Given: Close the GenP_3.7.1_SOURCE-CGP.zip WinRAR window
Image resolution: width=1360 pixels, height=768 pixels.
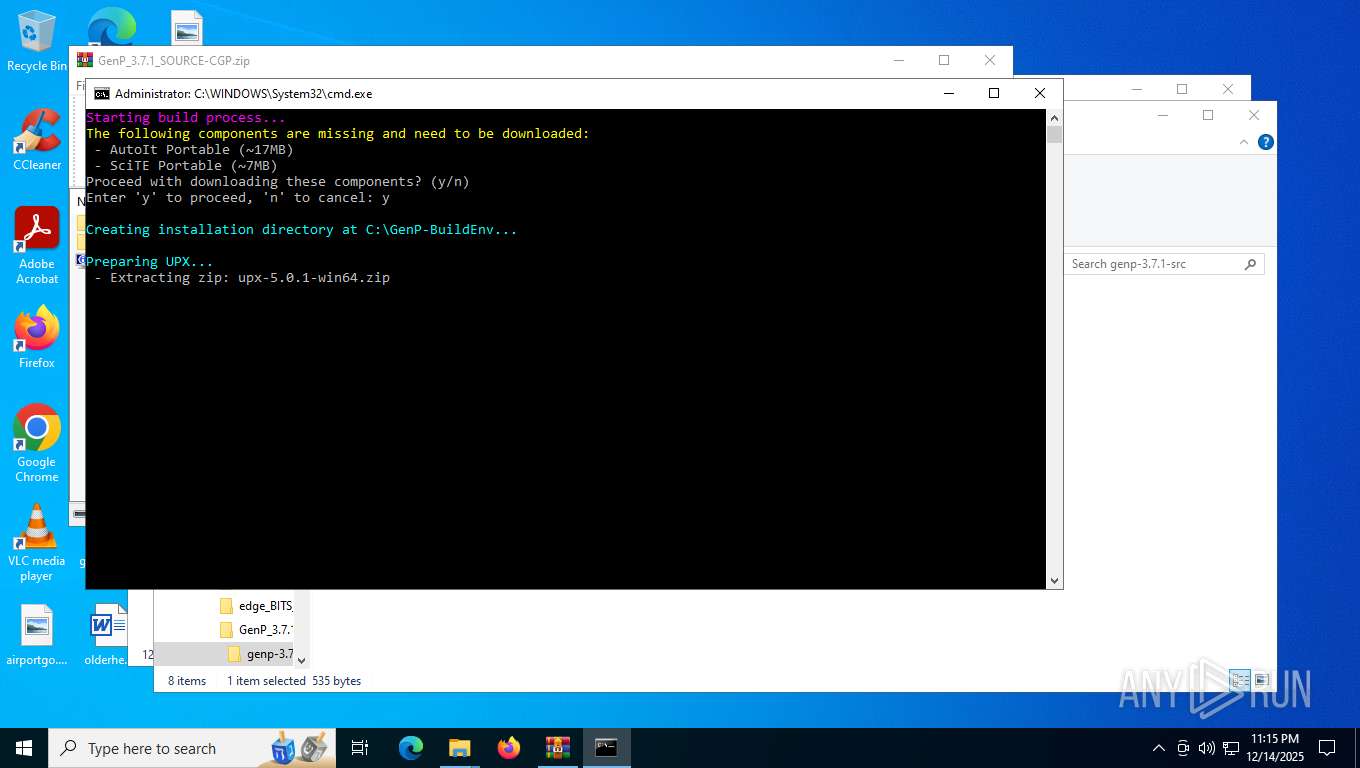Looking at the screenshot, I should pos(990,60).
